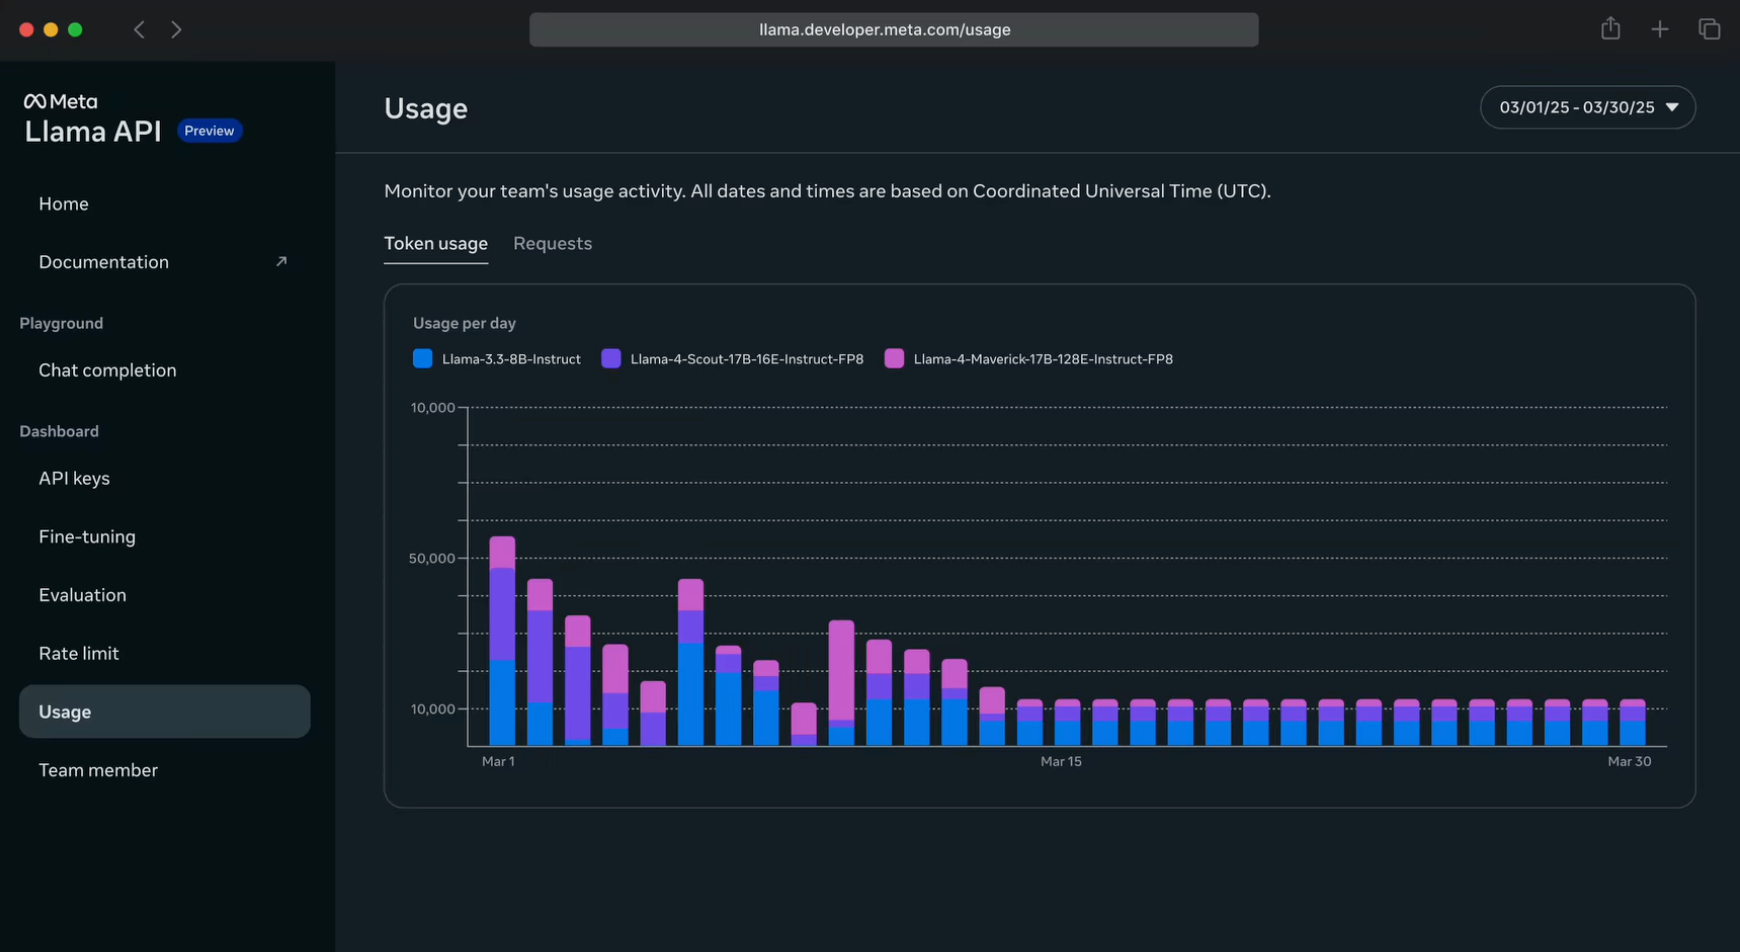Screen dimensions: 1740x952
Task: Open API keys in the sidebar
Action: coord(74,478)
